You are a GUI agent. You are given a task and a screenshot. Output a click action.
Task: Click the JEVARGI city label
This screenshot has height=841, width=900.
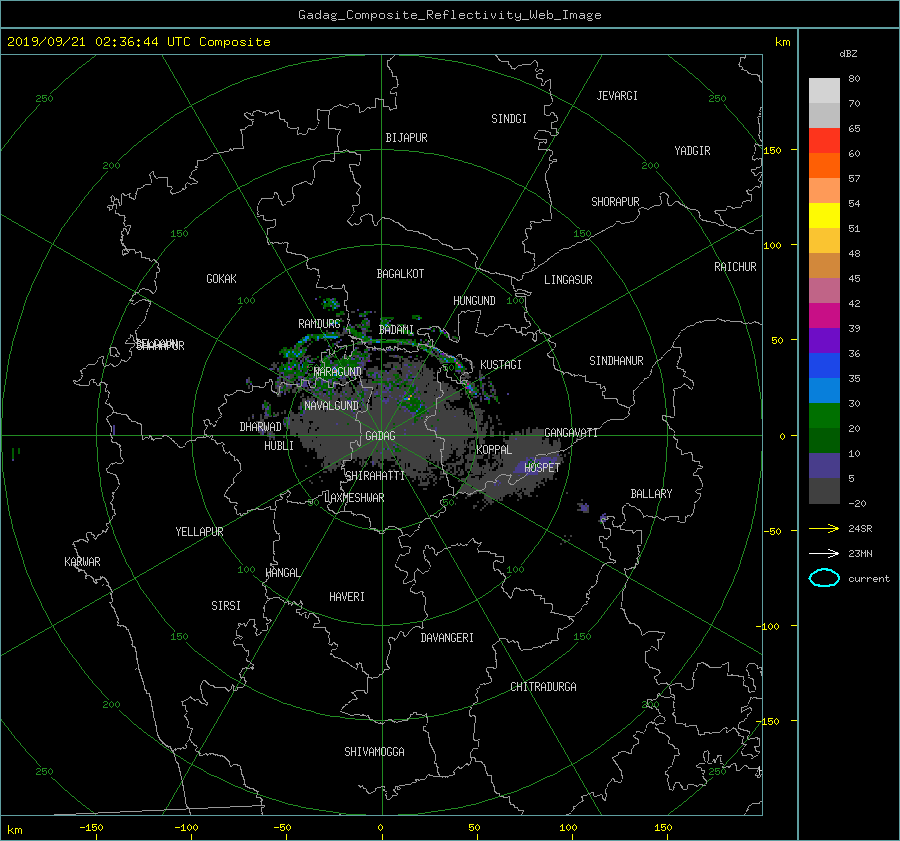[x=617, y=96]
